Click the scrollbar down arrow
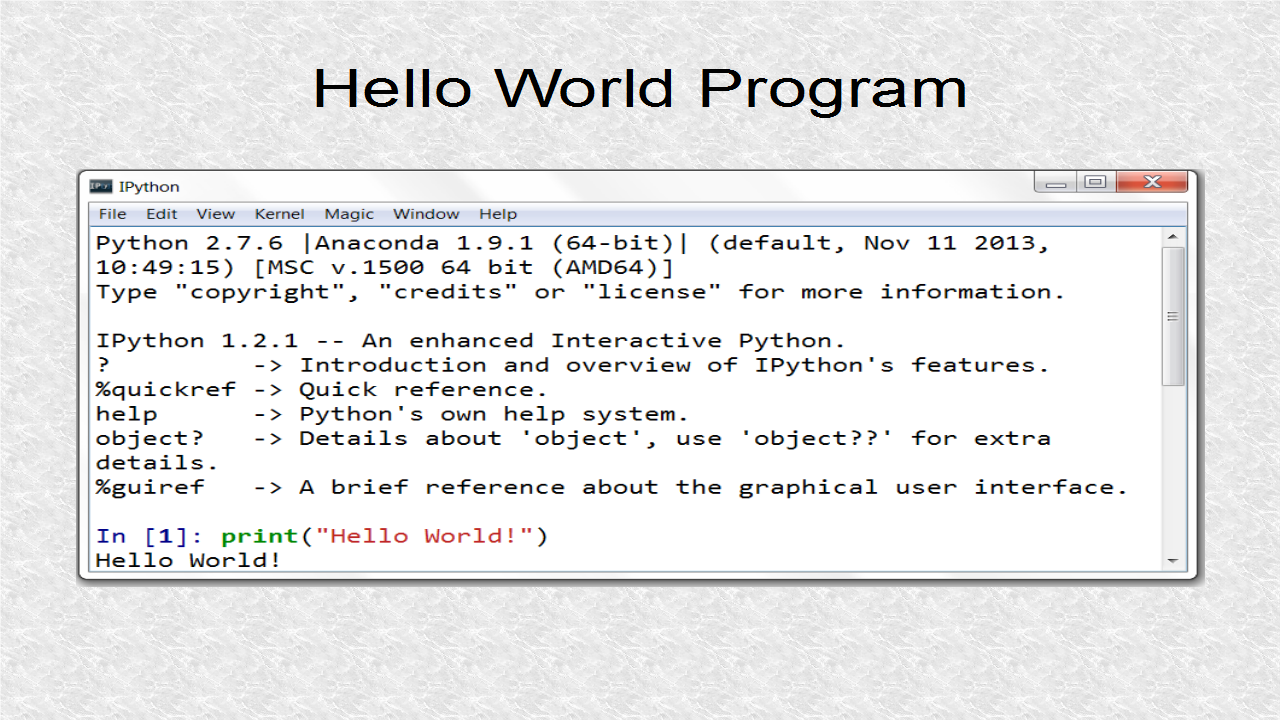 point(1171,561)
